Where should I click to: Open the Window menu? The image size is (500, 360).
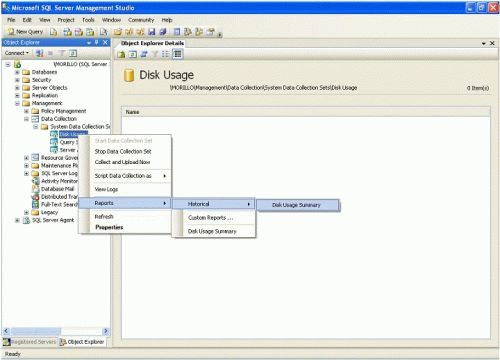pos(111,20)
